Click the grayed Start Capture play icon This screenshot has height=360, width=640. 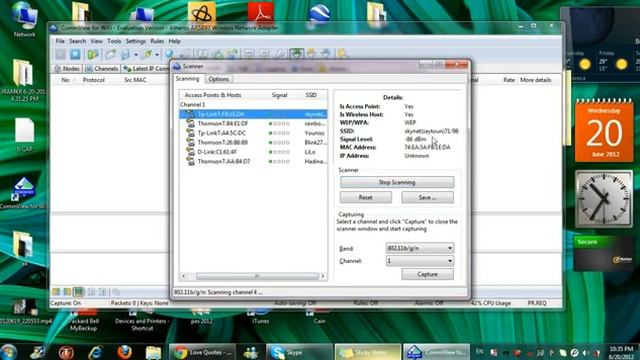(x=60, y=54)
